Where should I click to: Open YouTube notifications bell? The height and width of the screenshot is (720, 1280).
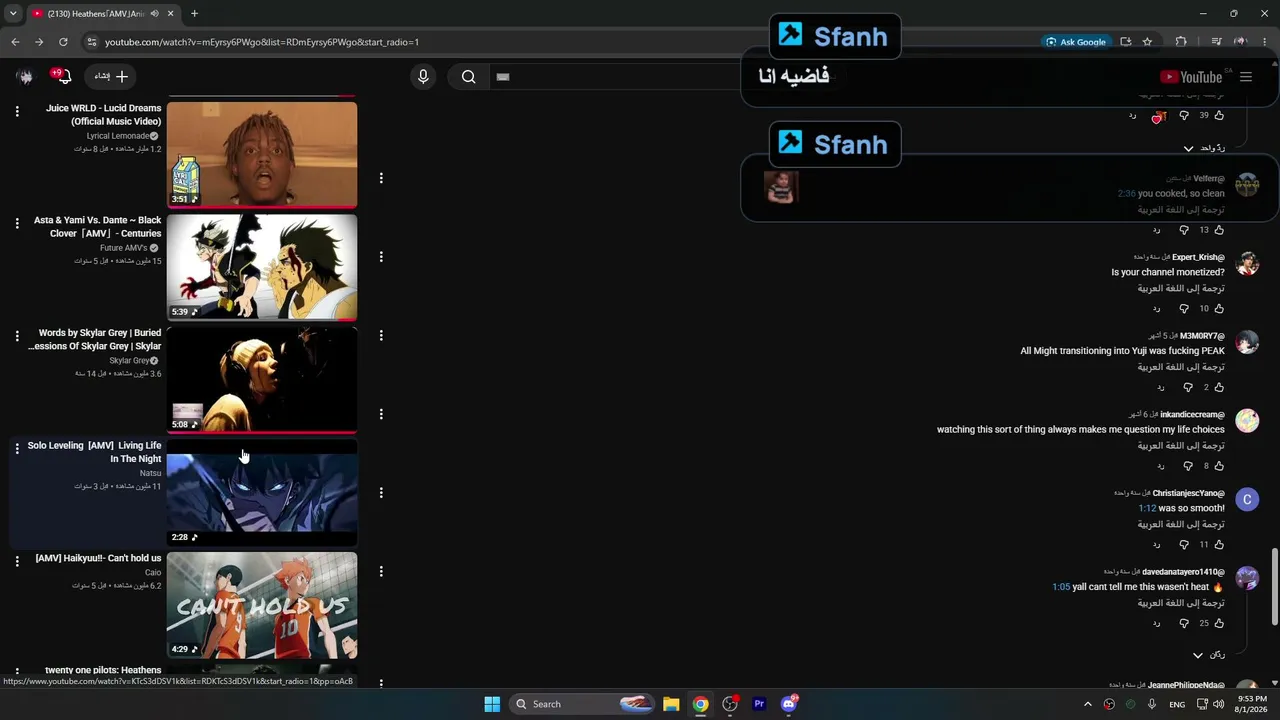point(63,77)
